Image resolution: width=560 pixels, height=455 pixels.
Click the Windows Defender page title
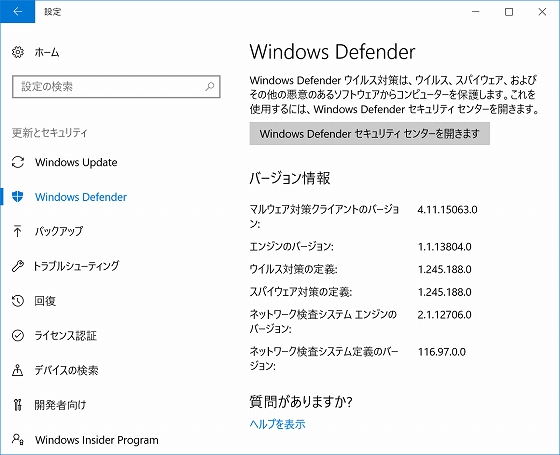pos(332,52)
